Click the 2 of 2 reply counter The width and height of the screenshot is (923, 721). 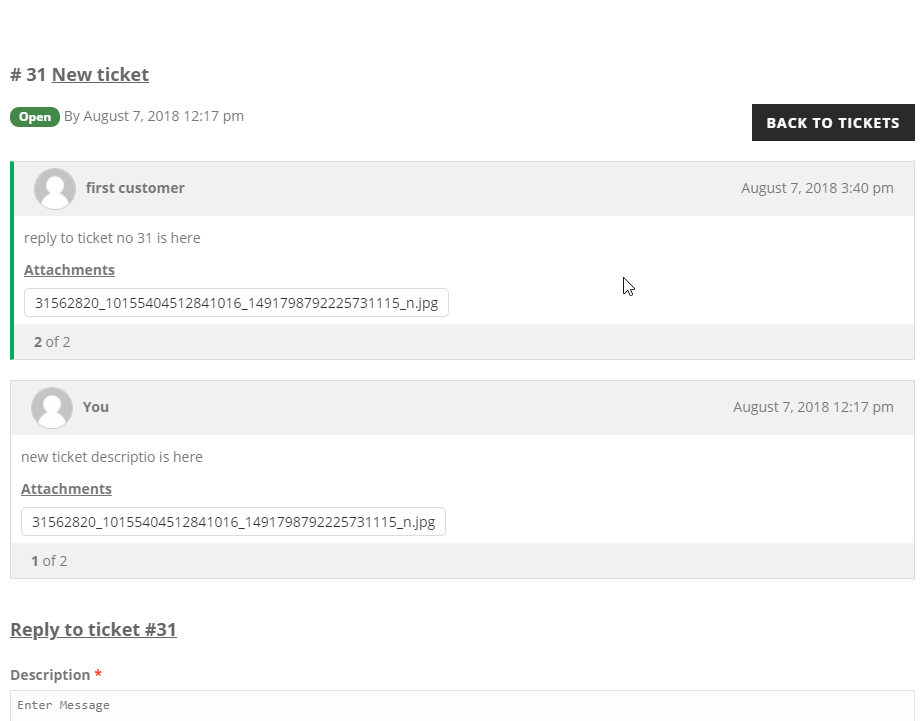tap(52, 342)
